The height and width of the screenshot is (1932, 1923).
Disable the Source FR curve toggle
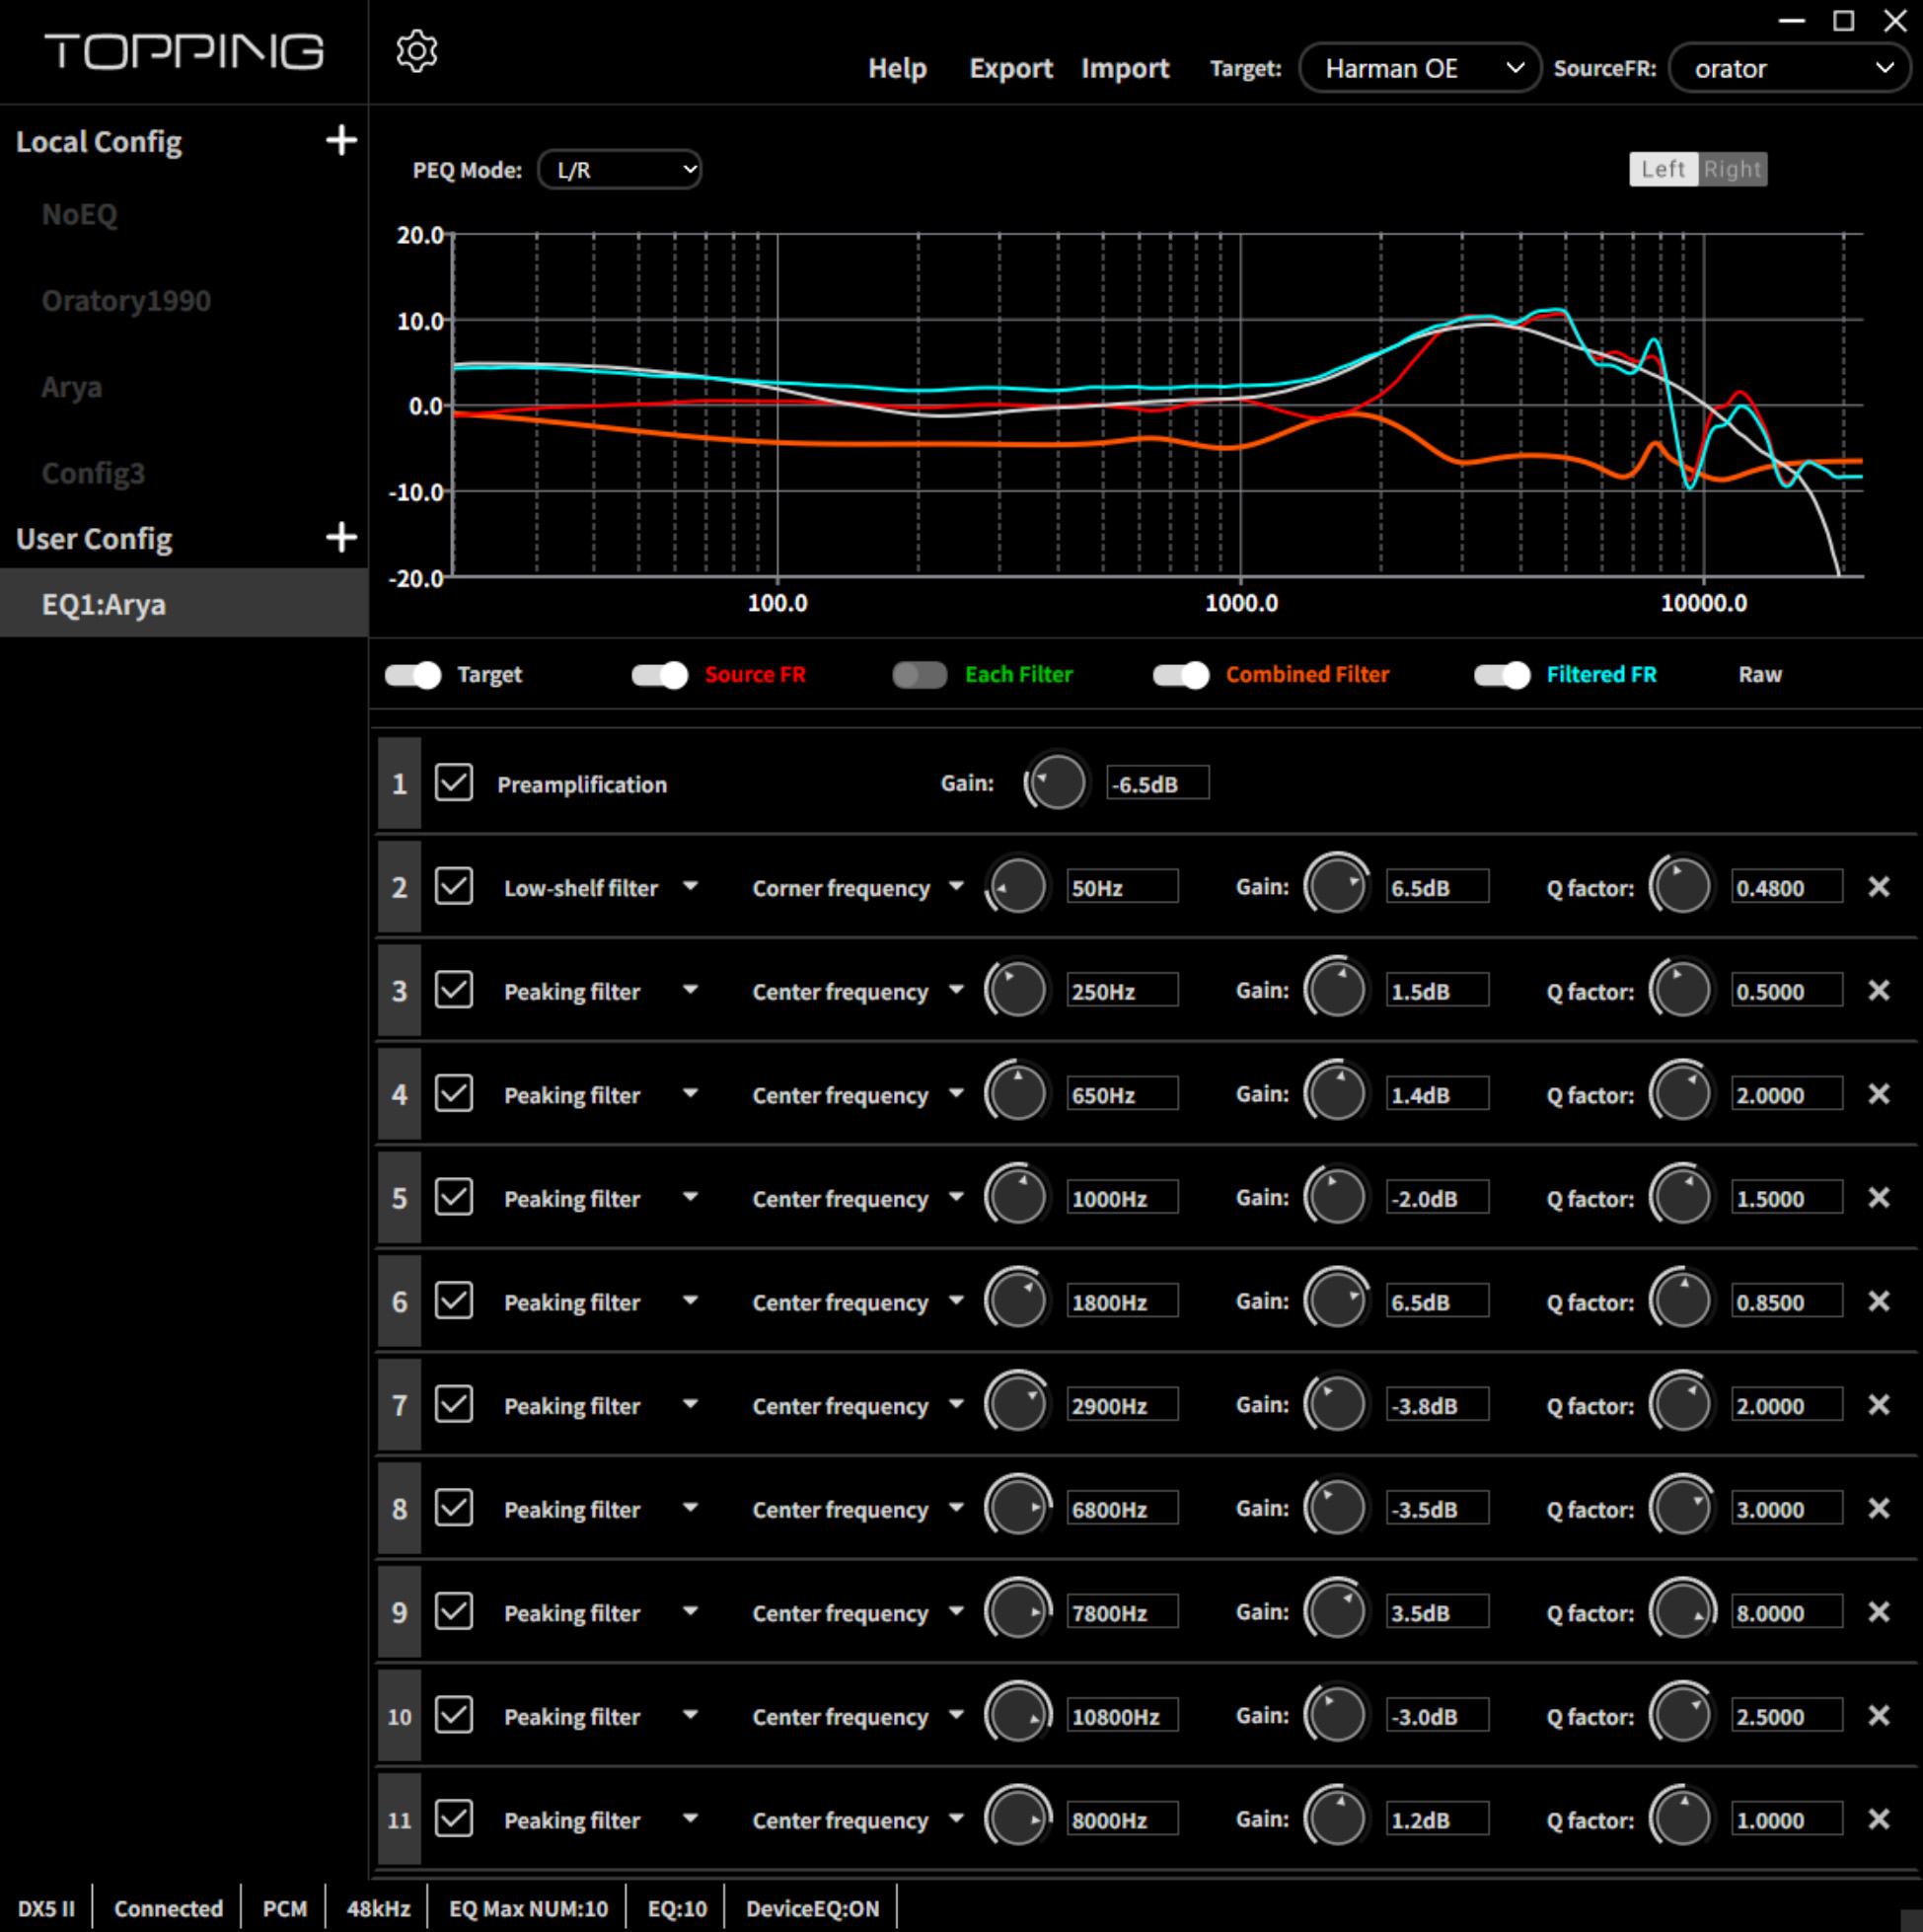(x=659, y=675)
